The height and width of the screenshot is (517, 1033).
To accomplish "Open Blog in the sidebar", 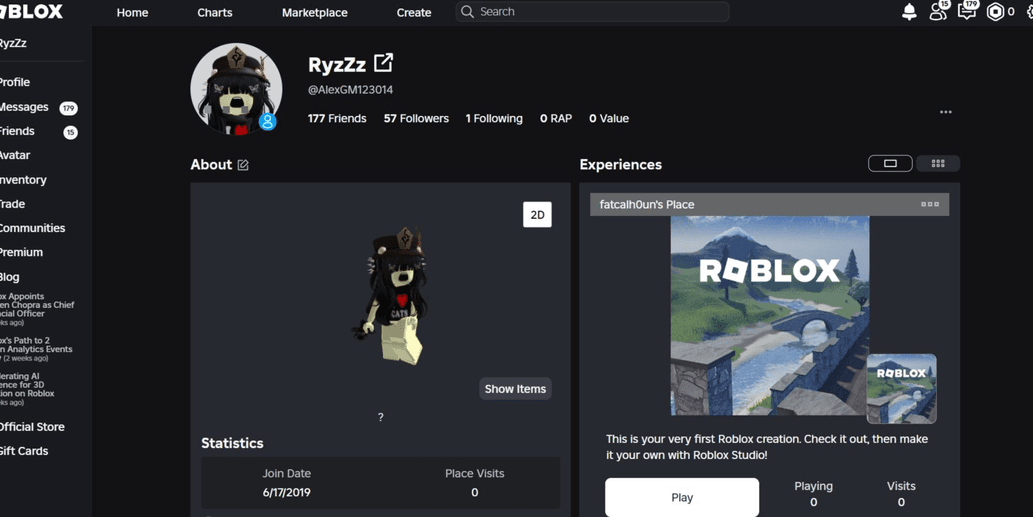I will (9, 277).
